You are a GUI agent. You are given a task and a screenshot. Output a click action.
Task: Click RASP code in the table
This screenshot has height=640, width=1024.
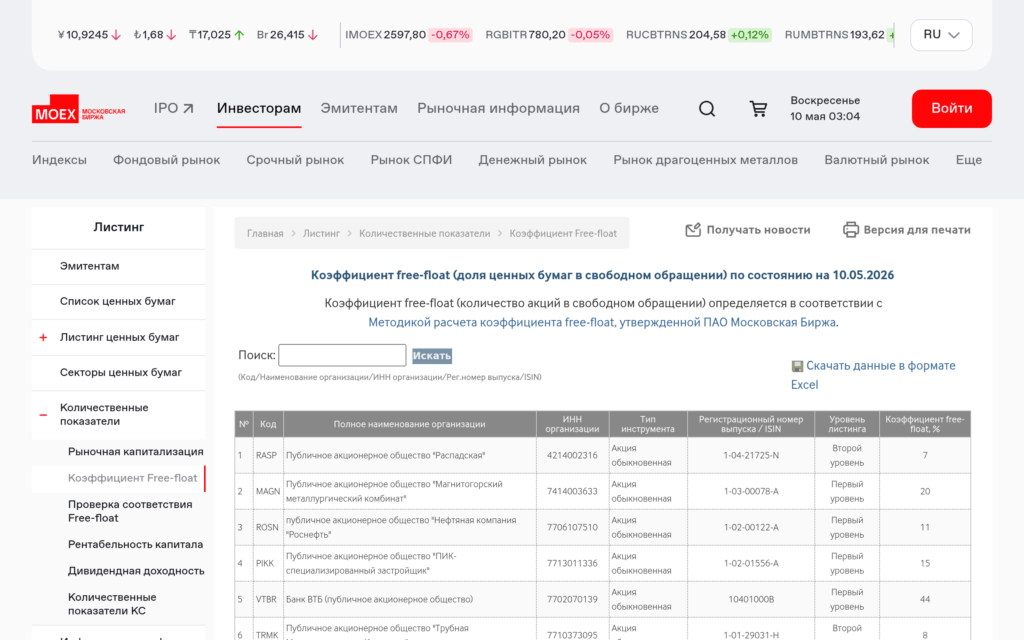click(x=266, y=455)
